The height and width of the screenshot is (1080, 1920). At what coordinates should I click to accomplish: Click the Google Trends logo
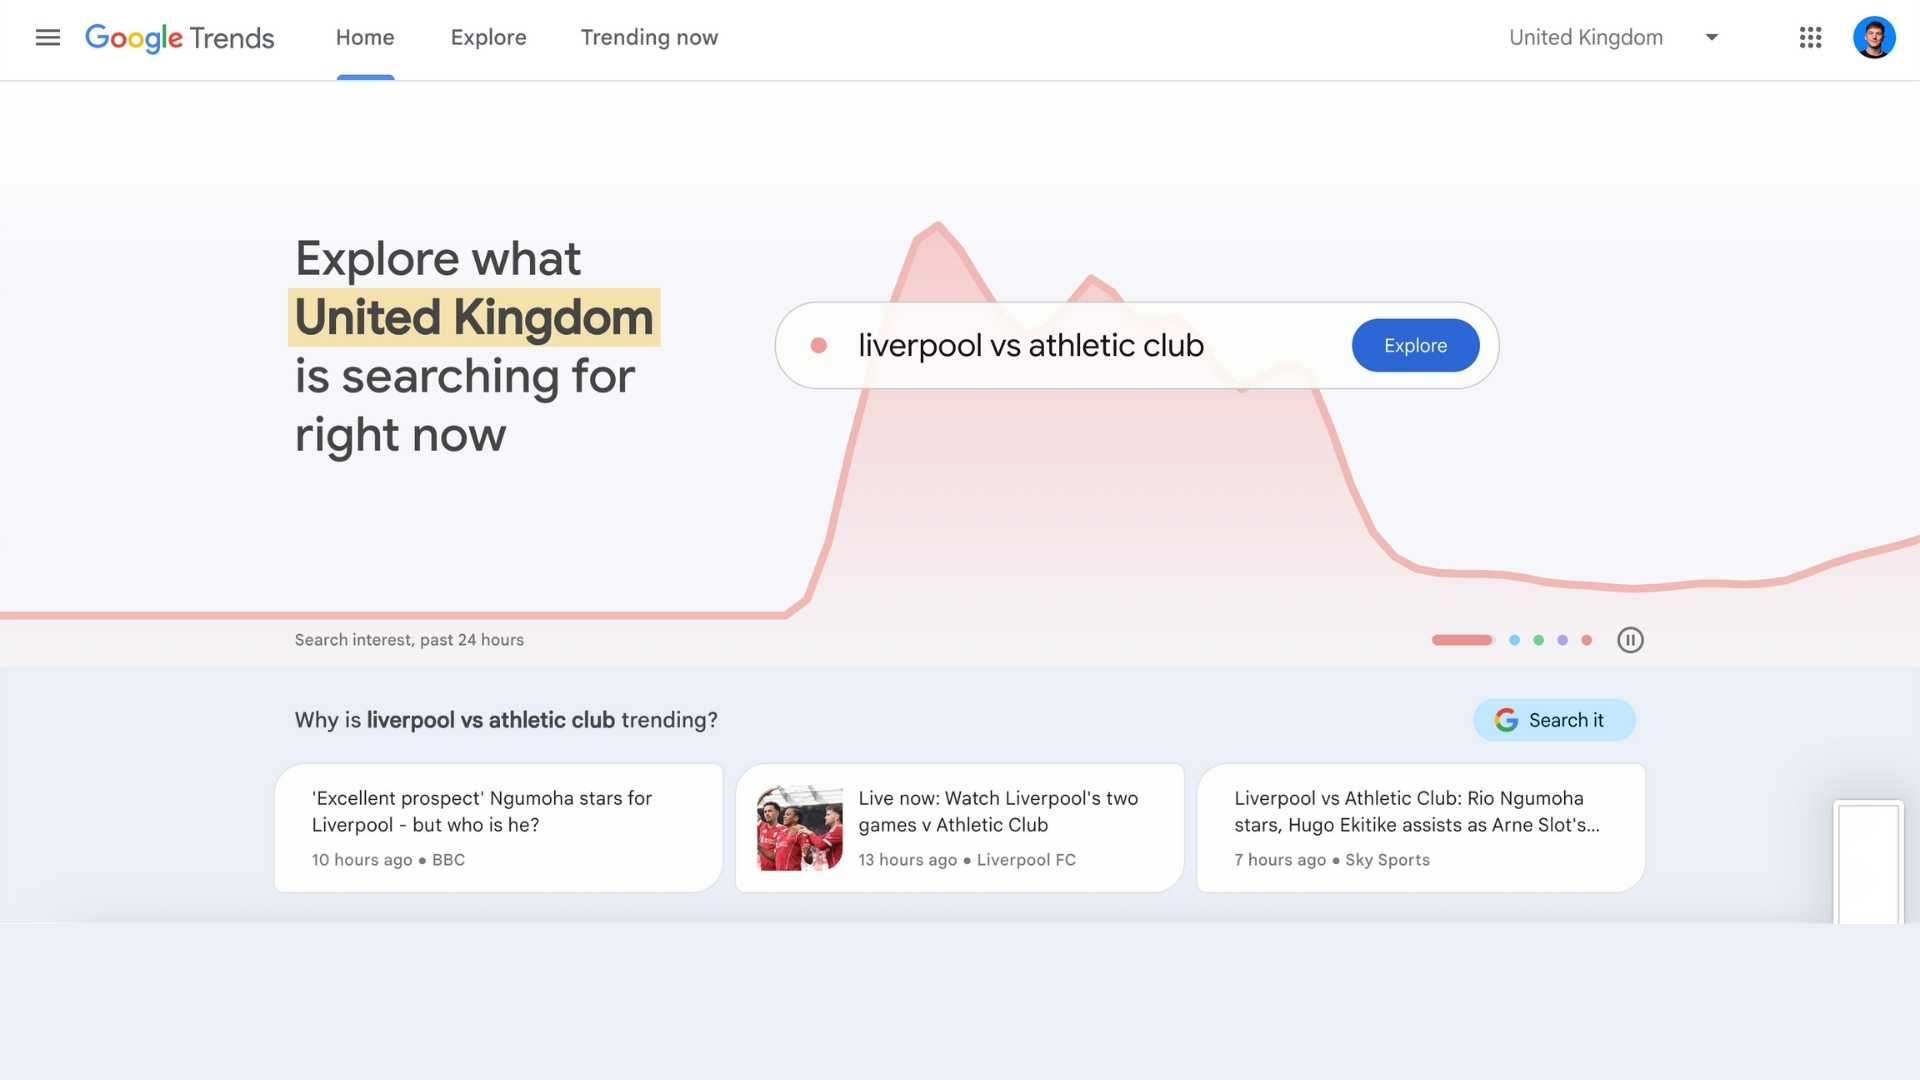(x=180, y=38)
